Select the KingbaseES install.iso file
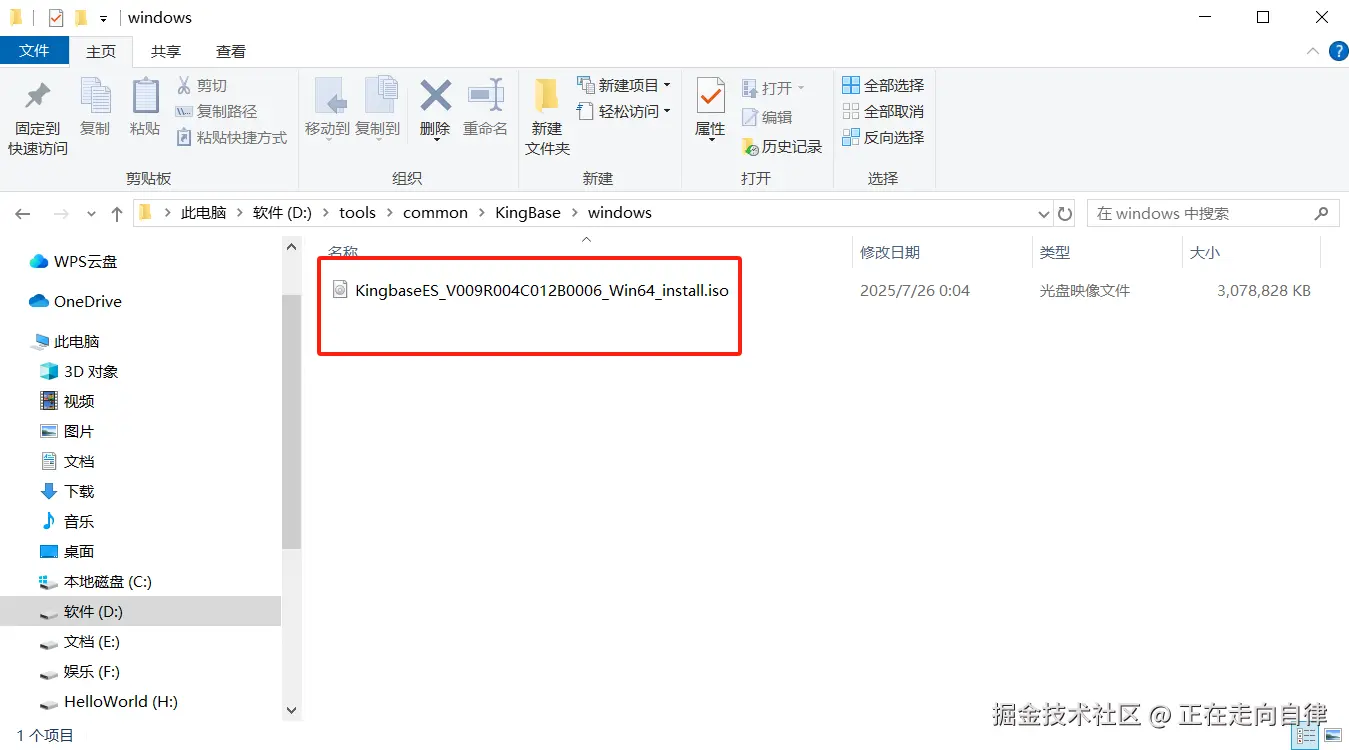This screenshot has width=1349, height=750. pos(530,291)
